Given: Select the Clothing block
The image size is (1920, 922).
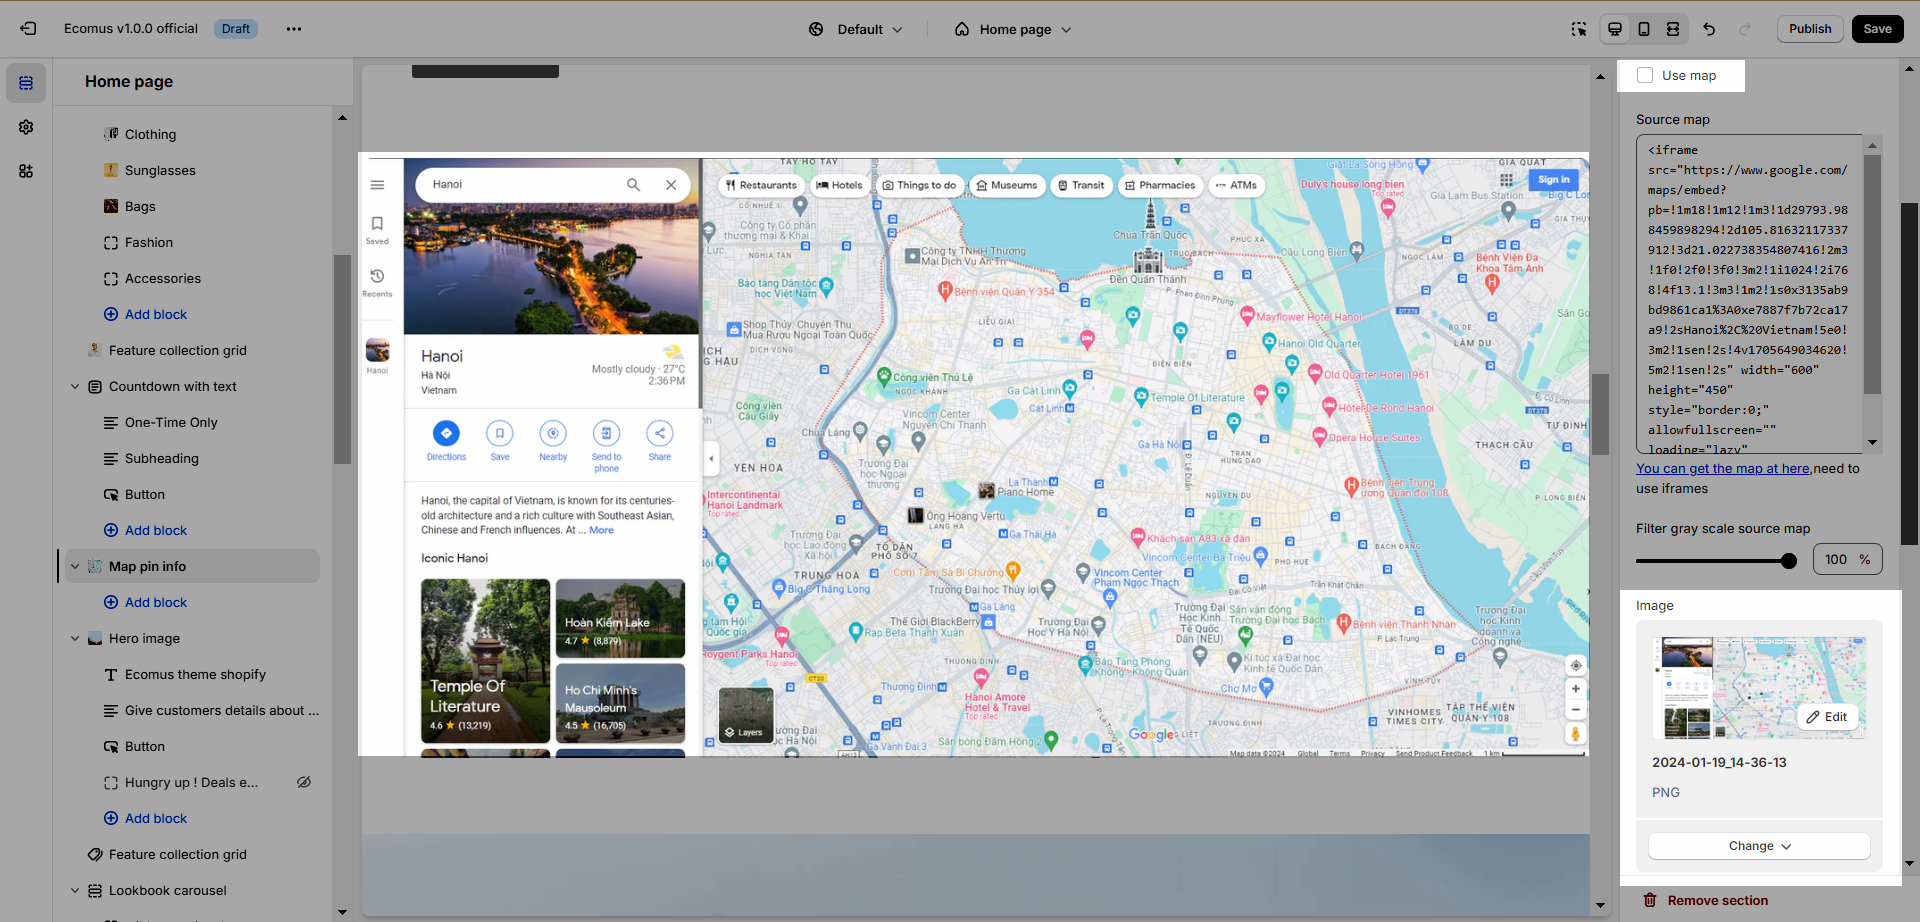Looking at the screenshot, I should (x=150, y=134).
